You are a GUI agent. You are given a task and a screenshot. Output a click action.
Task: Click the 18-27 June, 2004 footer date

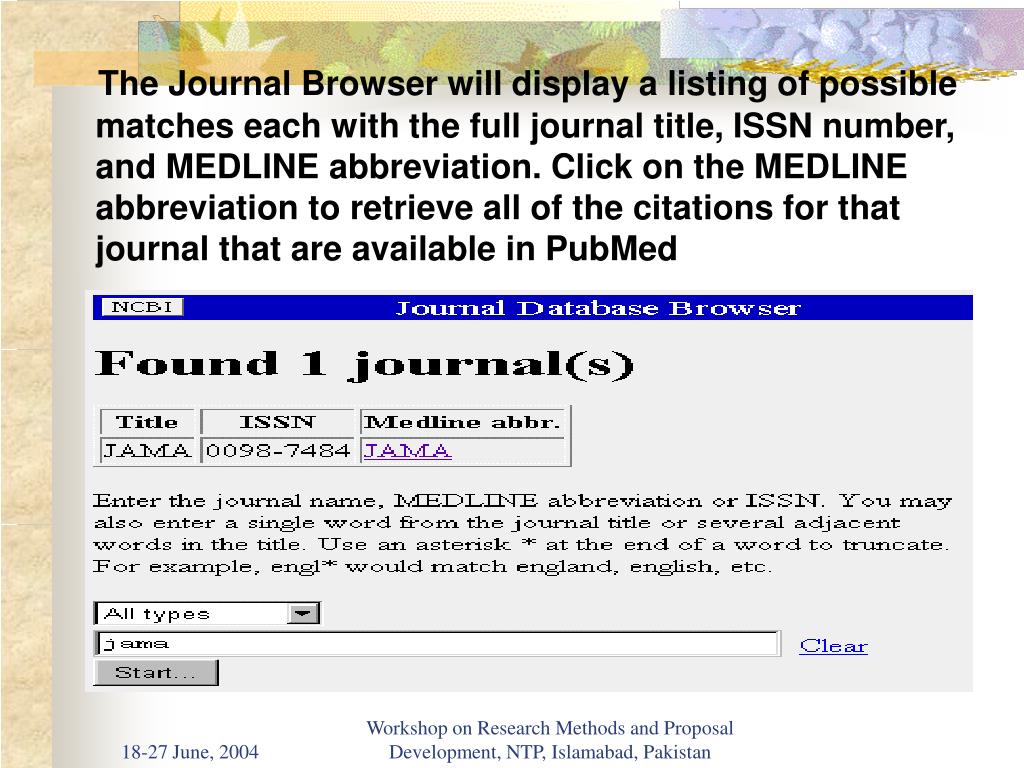pyautogui.click(x=190, y=752)
